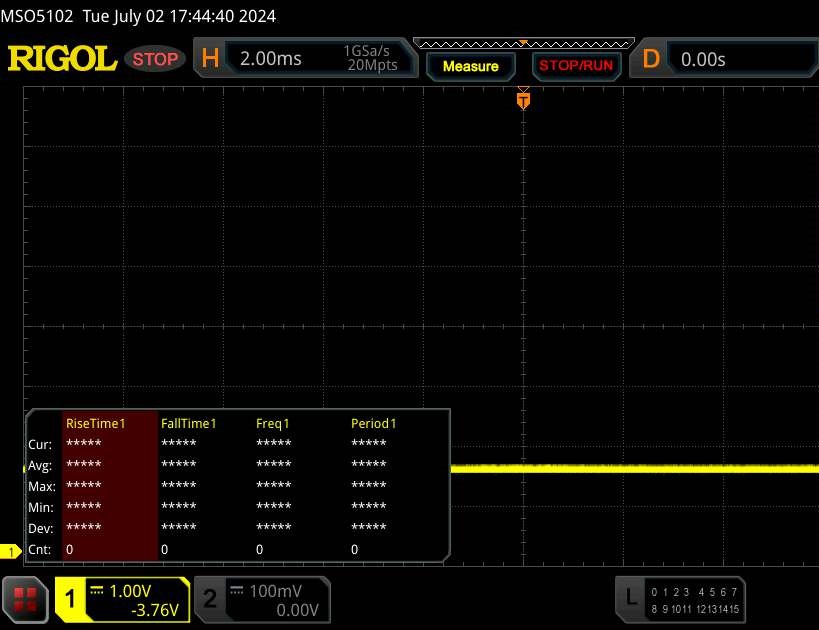The image size is (819, 630).
Task: Open channel 1 1.00V scale setting
Action: 130,591
